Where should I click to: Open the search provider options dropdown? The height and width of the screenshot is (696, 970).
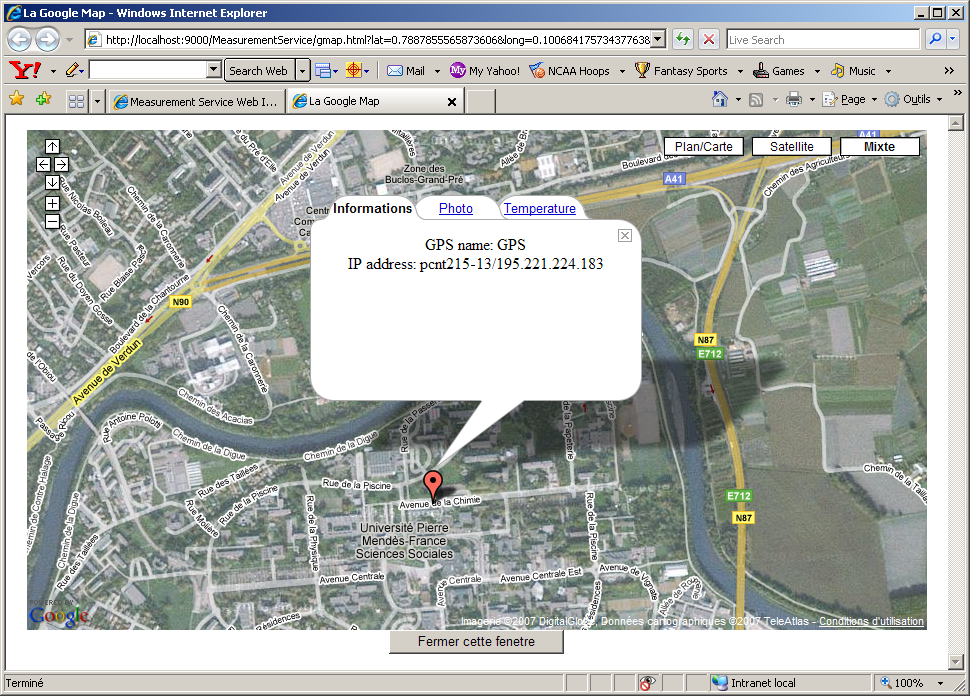coord(953,39)
